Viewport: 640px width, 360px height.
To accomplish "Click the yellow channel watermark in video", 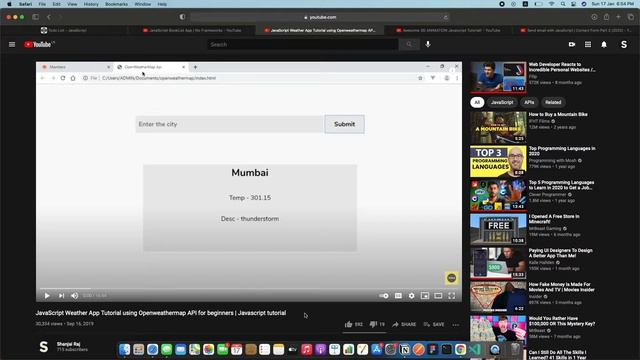I will [451, 278].
